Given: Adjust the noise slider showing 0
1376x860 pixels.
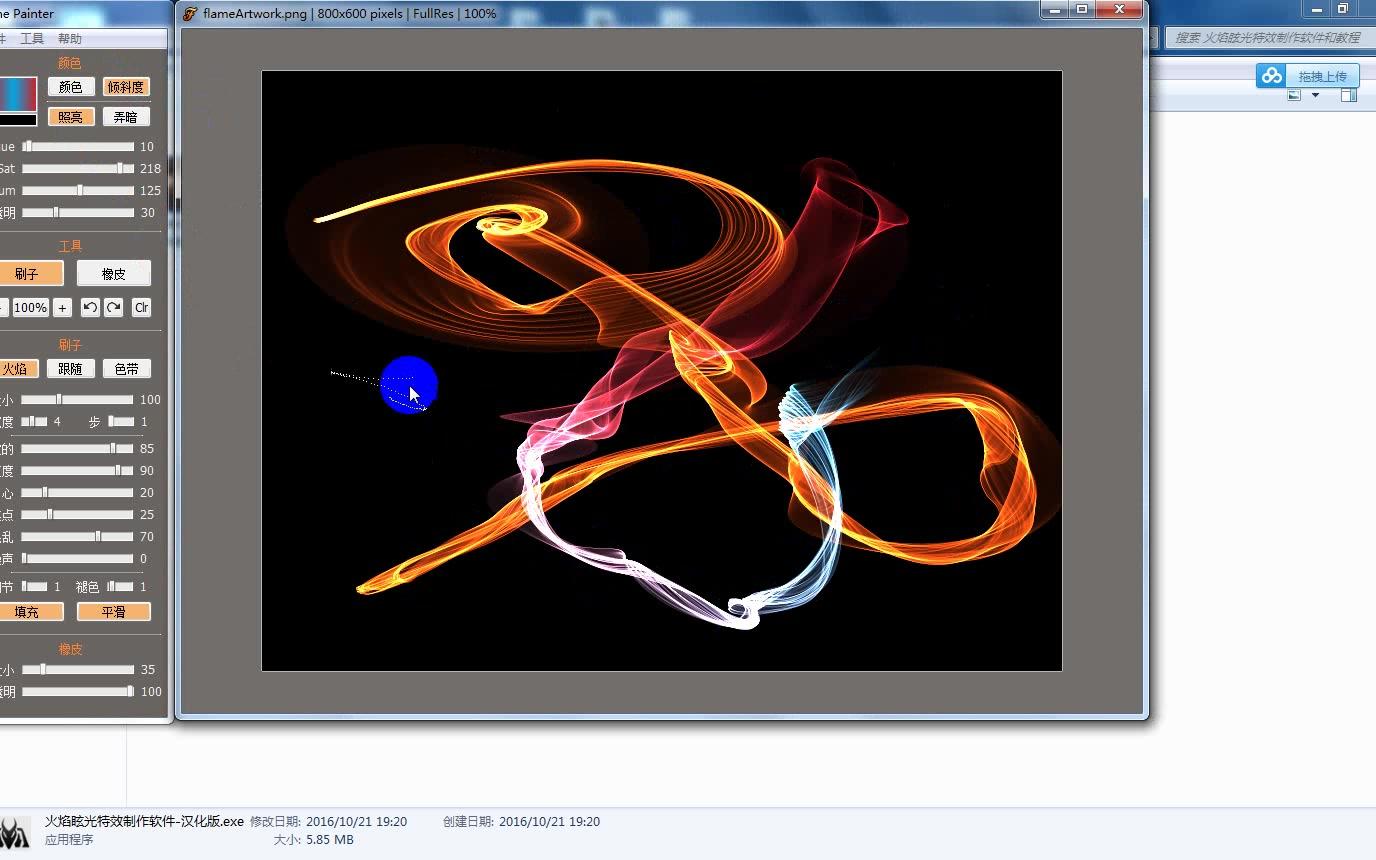Looking at the screenshot, I should tap(78, 559).
